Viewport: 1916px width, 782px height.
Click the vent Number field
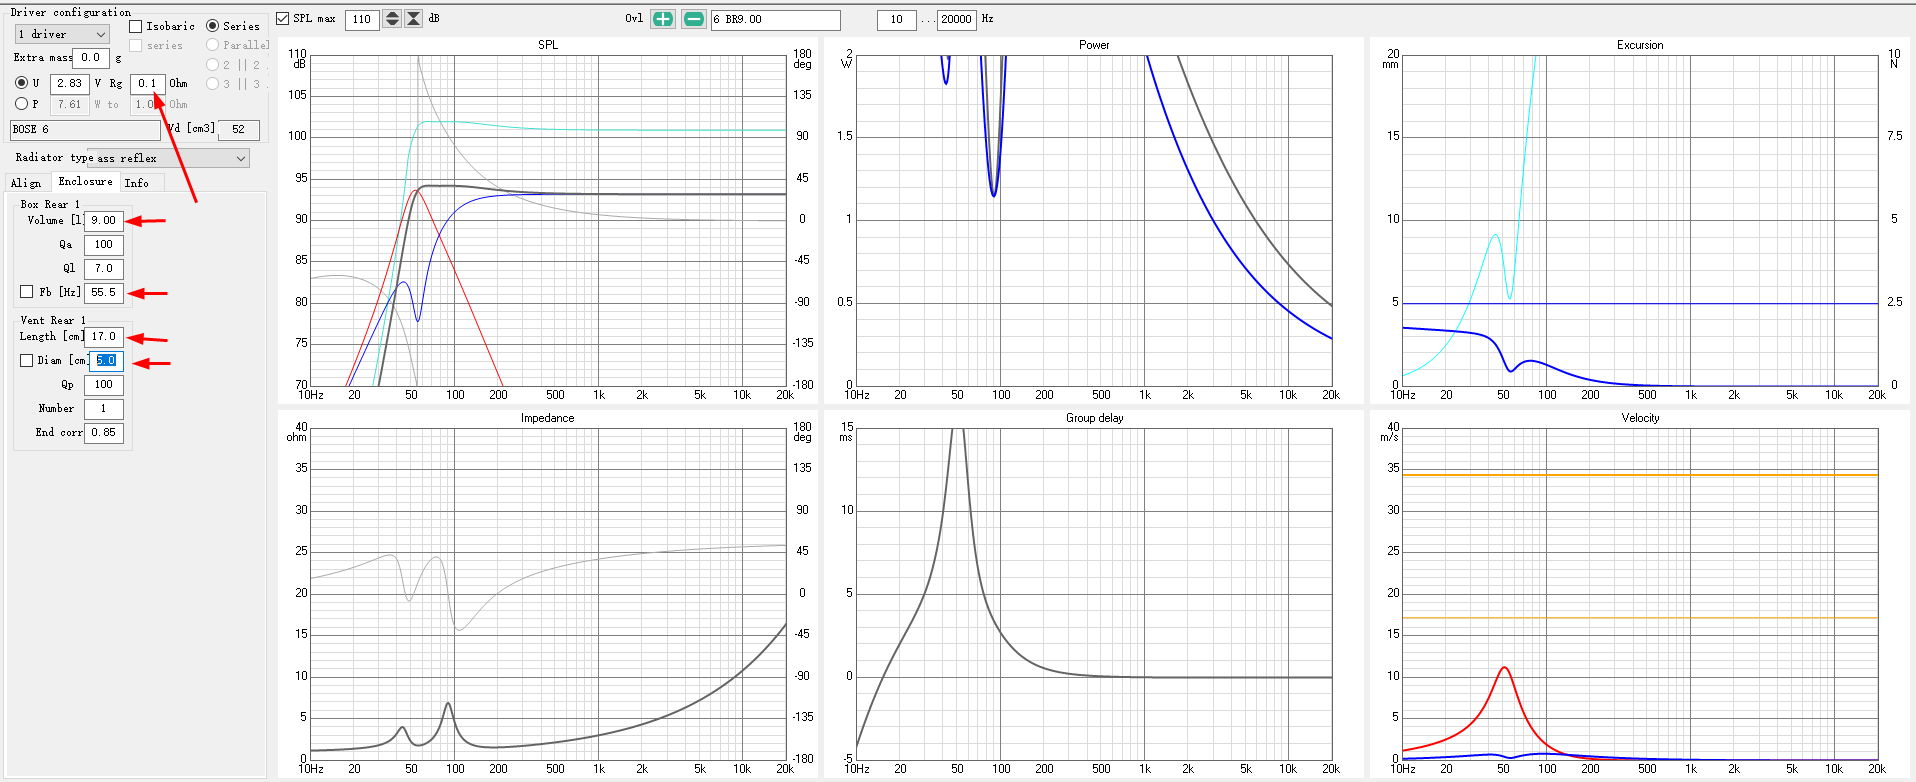coord(104,409)
